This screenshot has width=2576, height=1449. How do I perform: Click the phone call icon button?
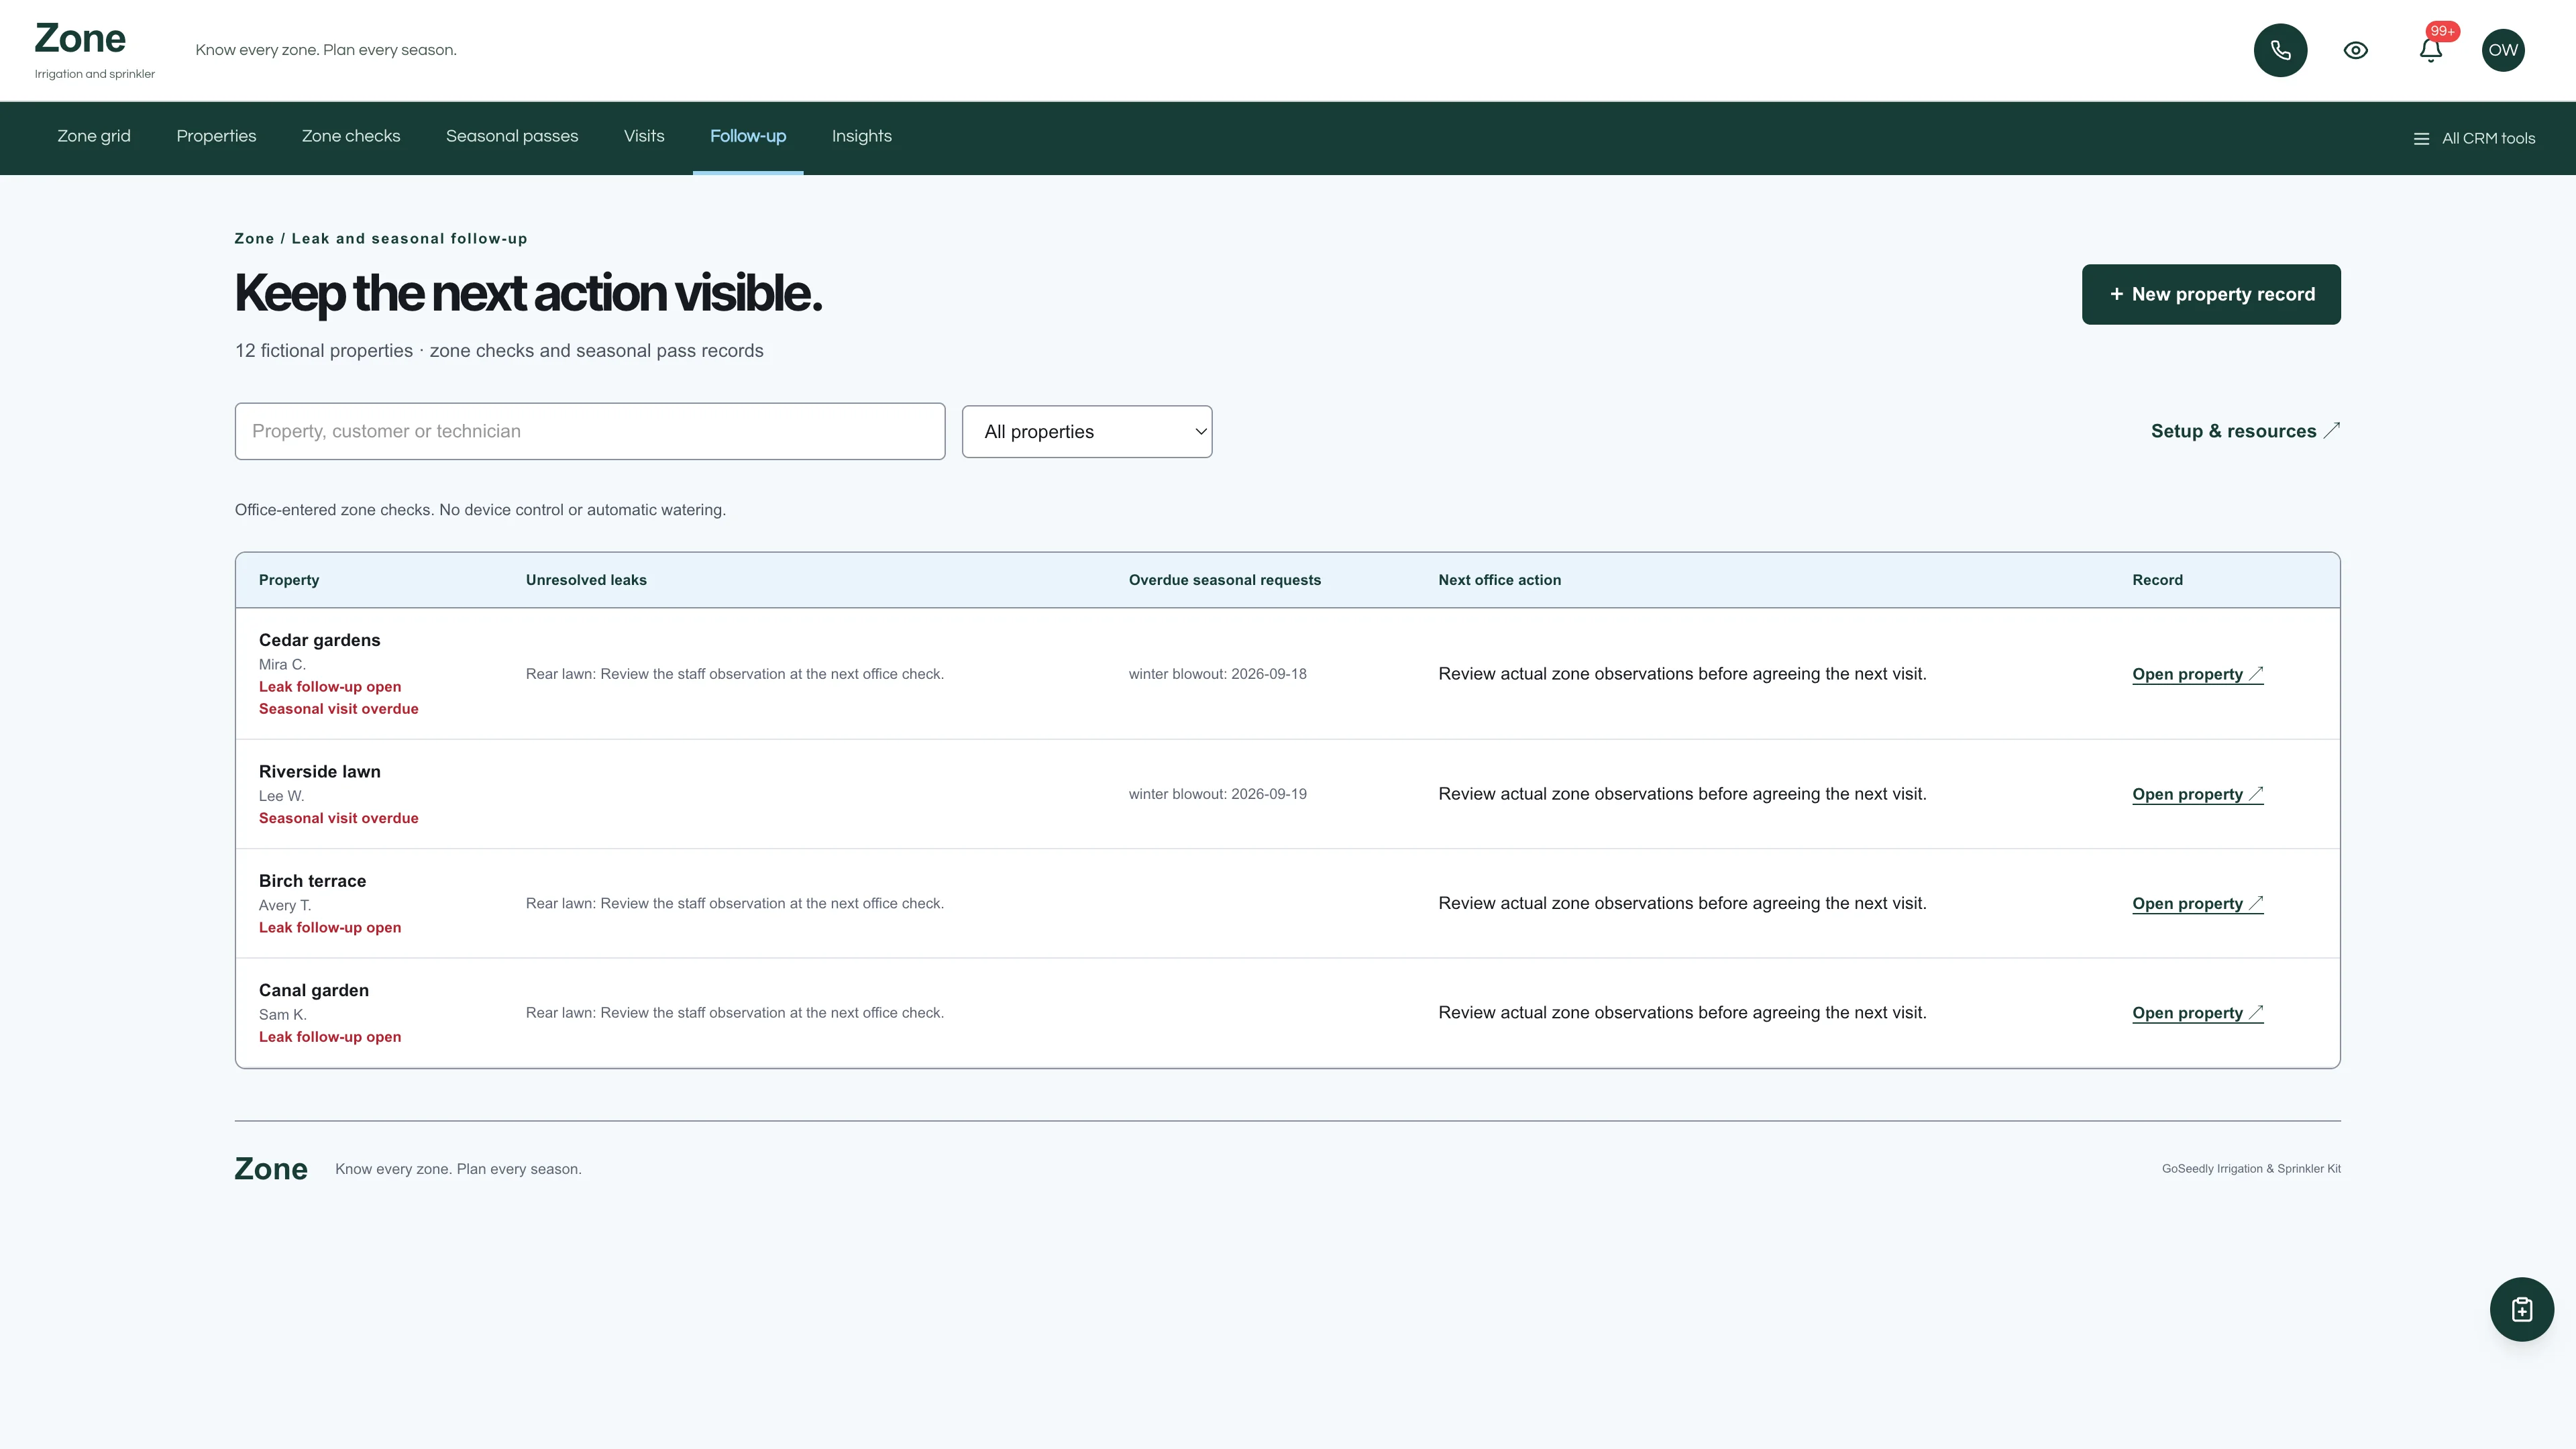pyautogui.click(x=2280, y=50)
